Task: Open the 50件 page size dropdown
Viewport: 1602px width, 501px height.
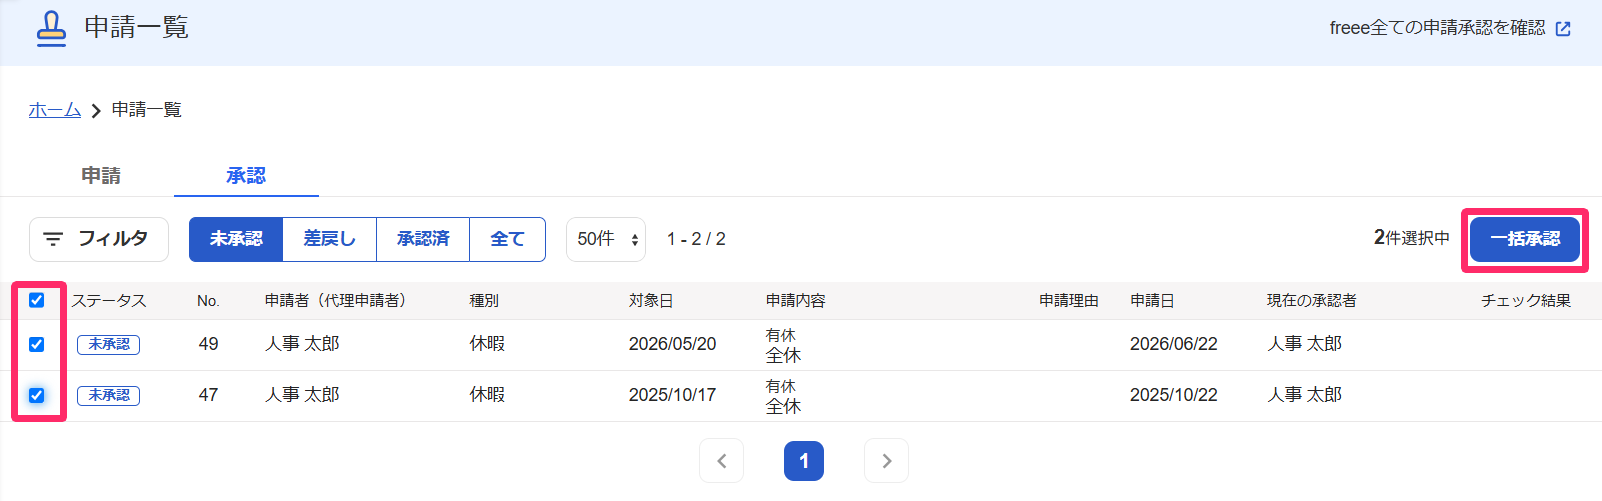Action: click(606, 239)
